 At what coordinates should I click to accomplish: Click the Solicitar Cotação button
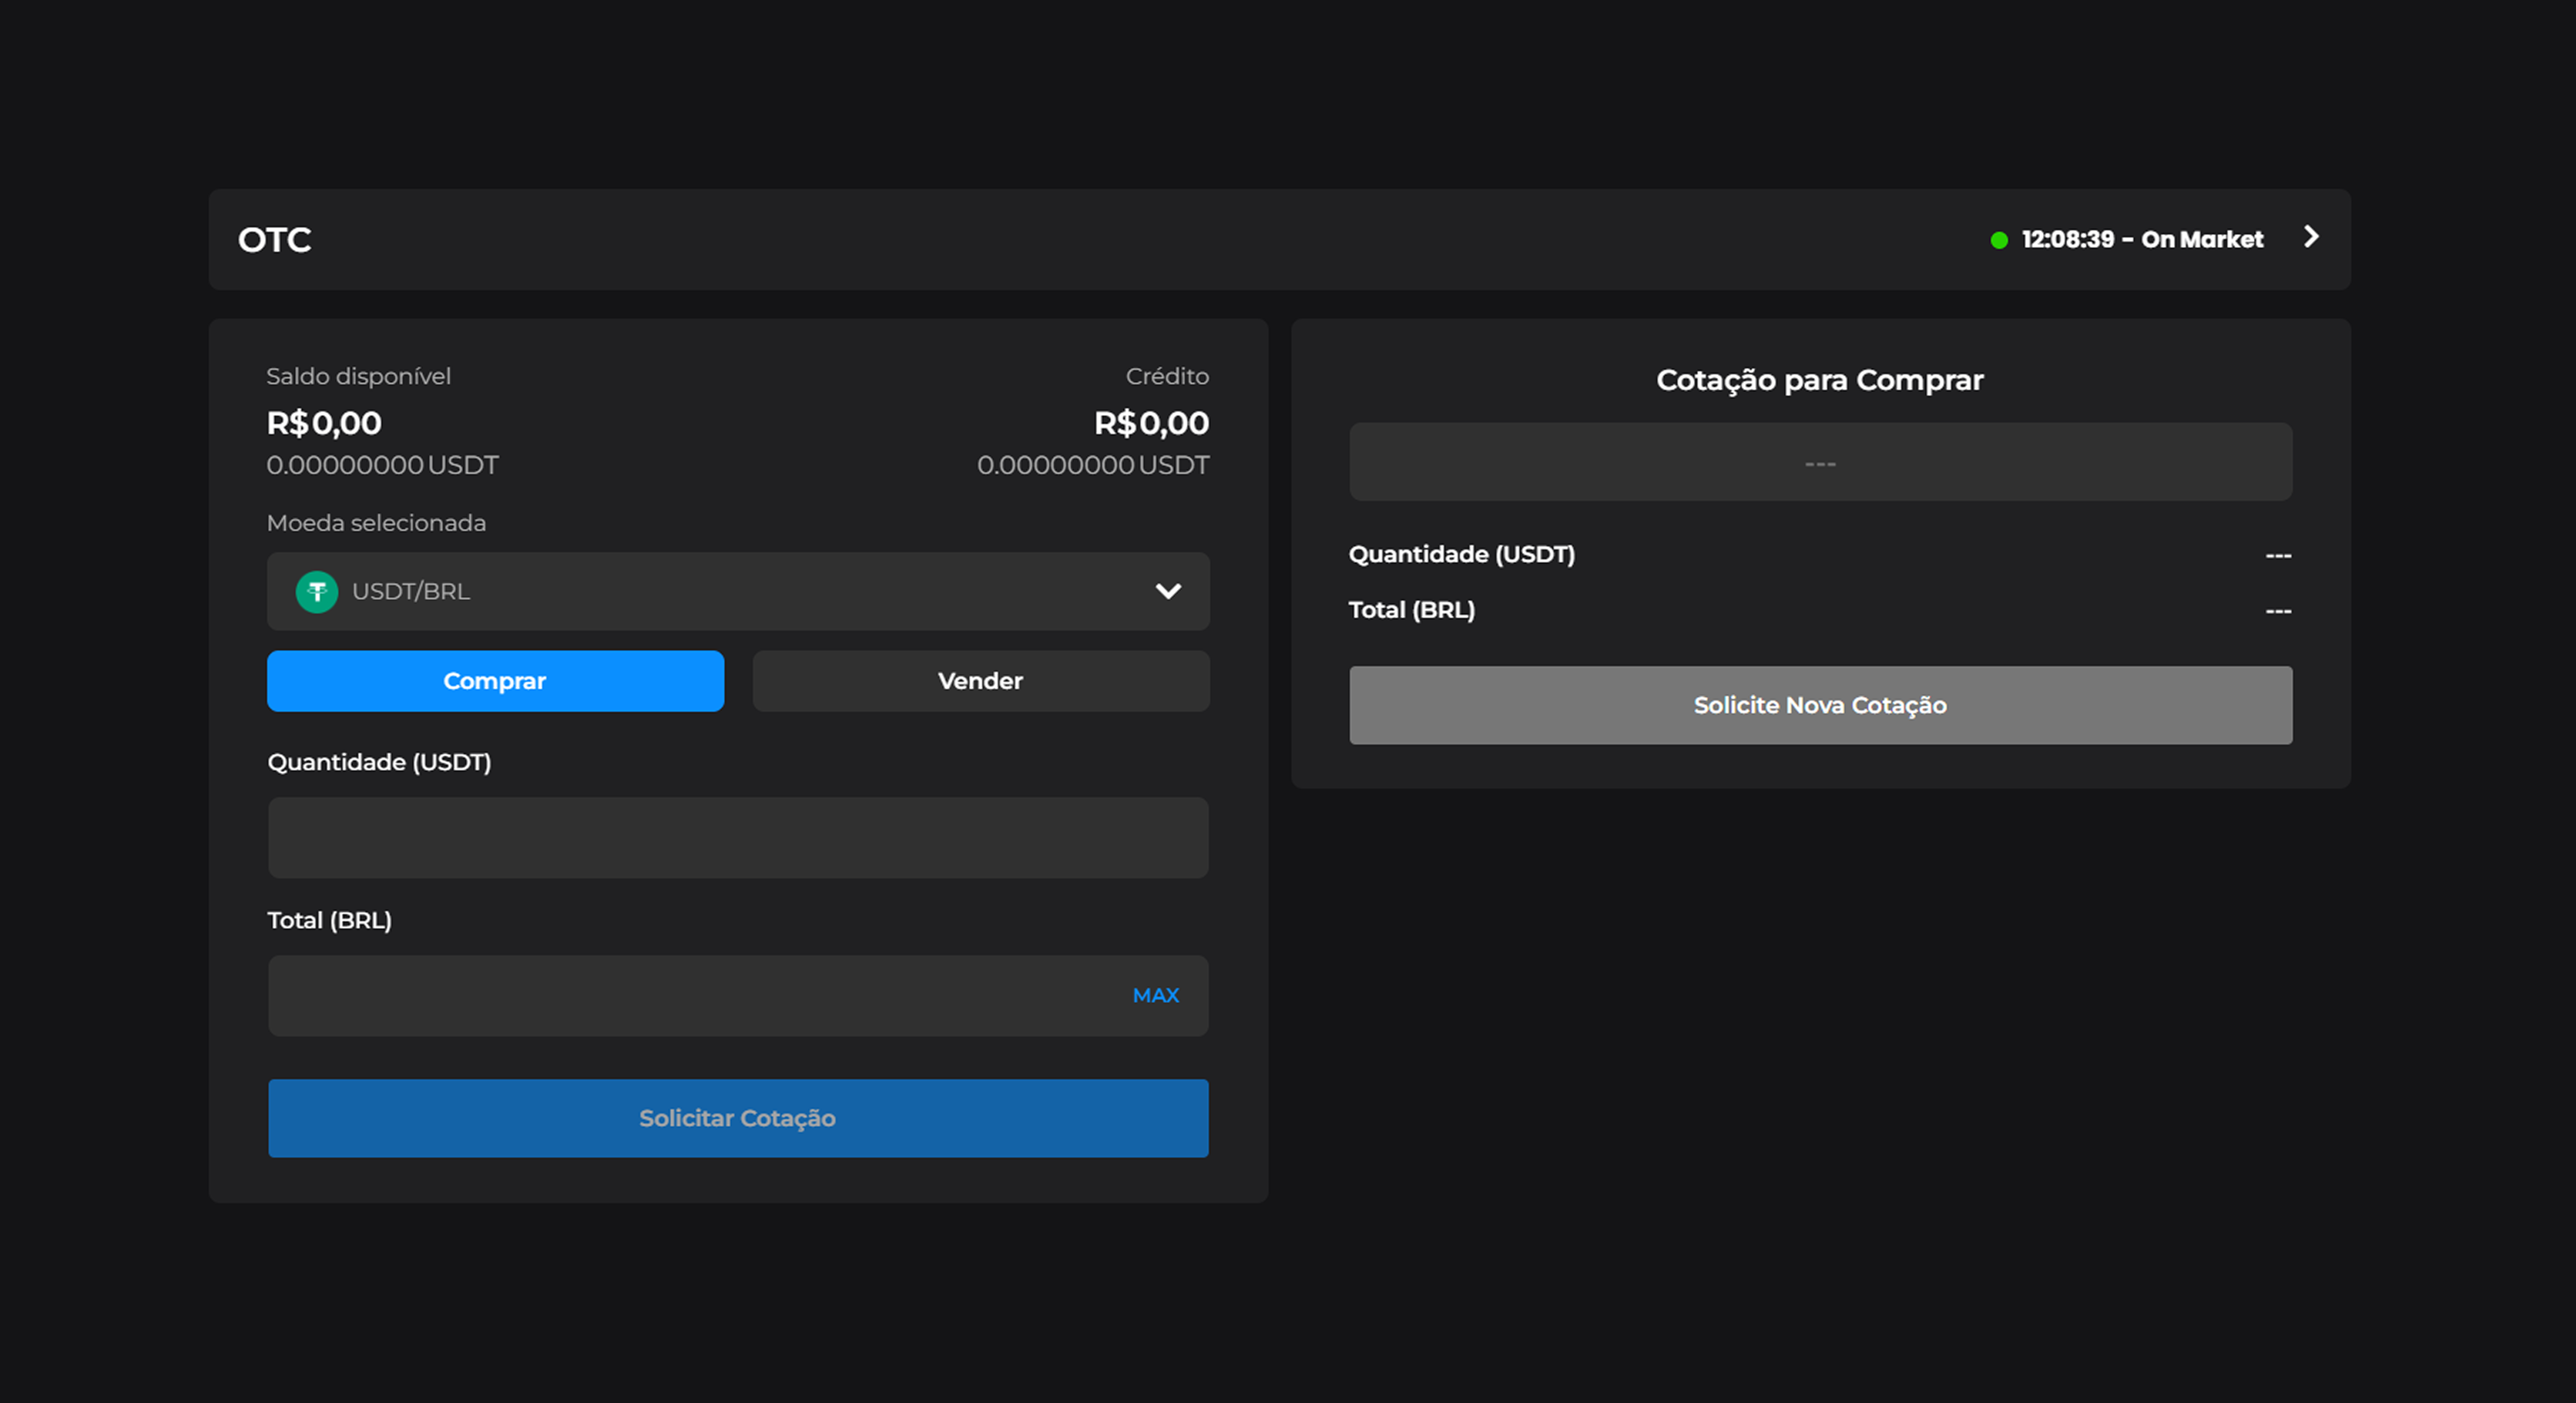(x=738, y=1118)
